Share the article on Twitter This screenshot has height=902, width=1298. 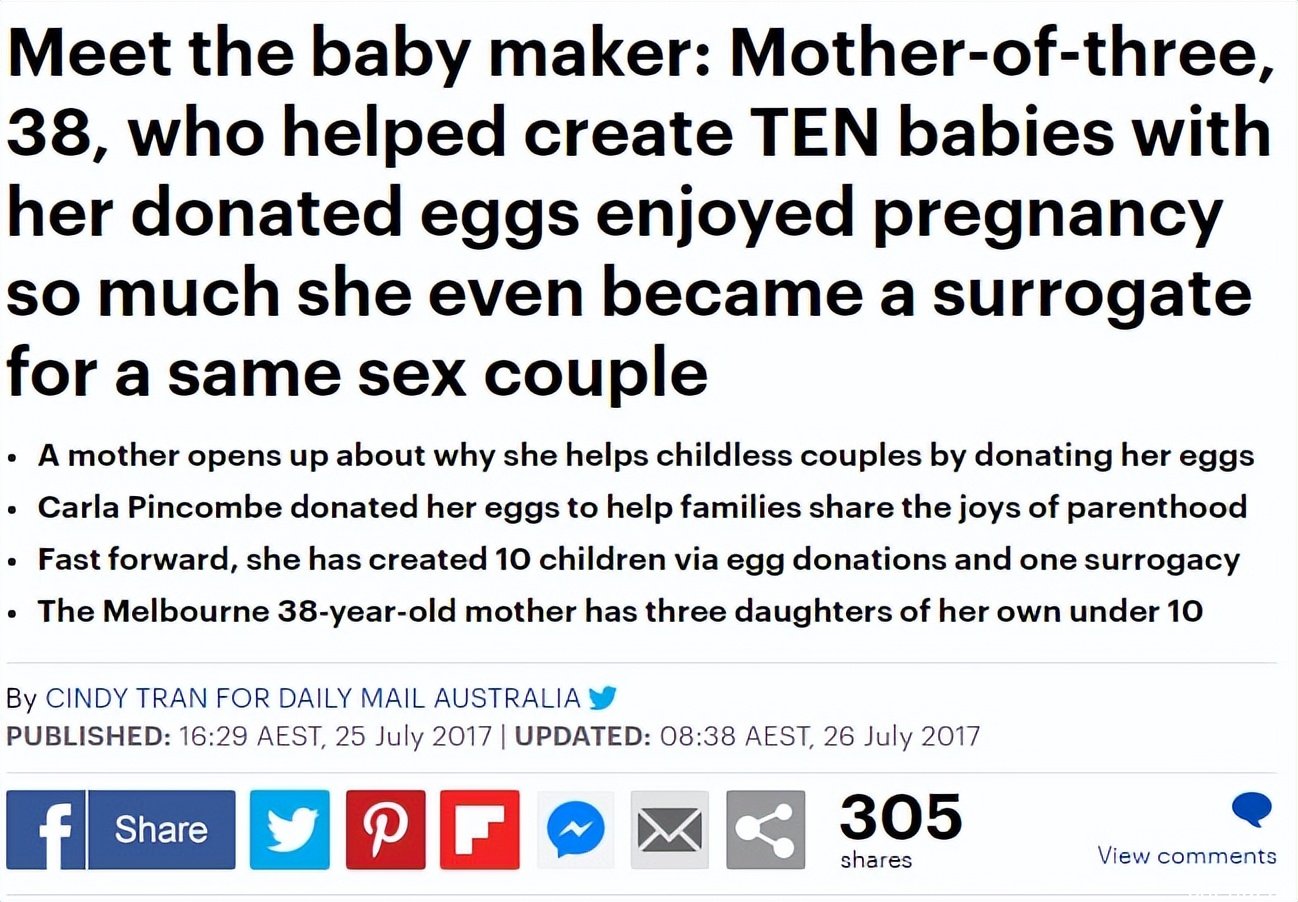[289, 830]
